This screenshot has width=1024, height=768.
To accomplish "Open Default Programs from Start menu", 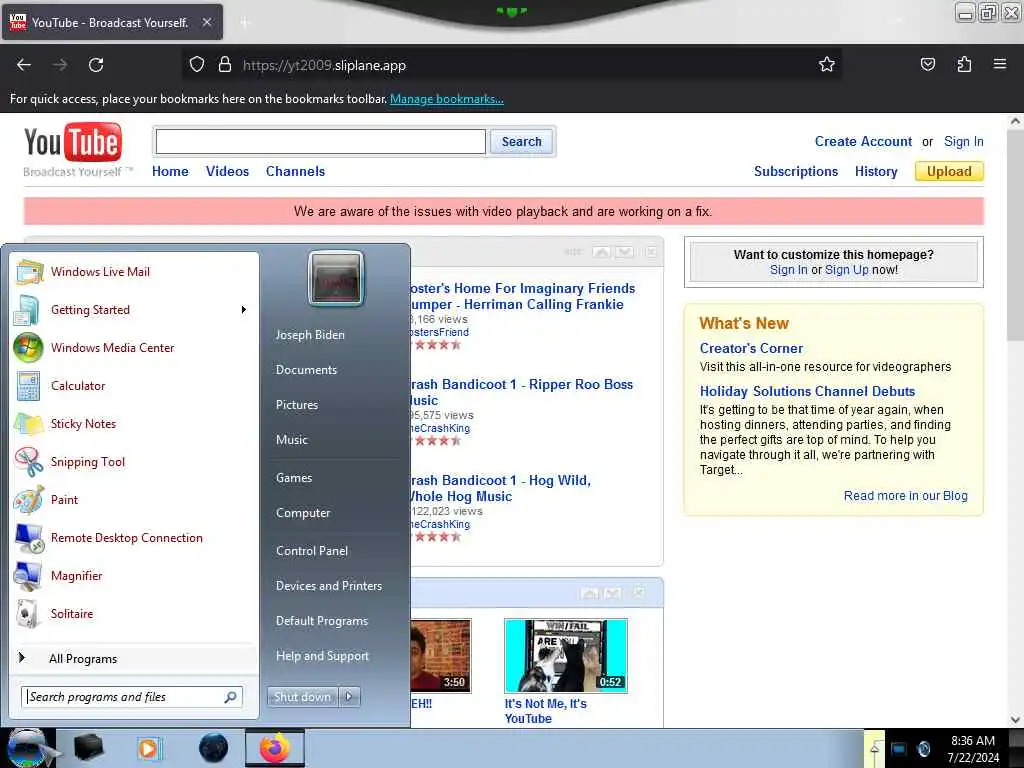I will pos(322,621).
